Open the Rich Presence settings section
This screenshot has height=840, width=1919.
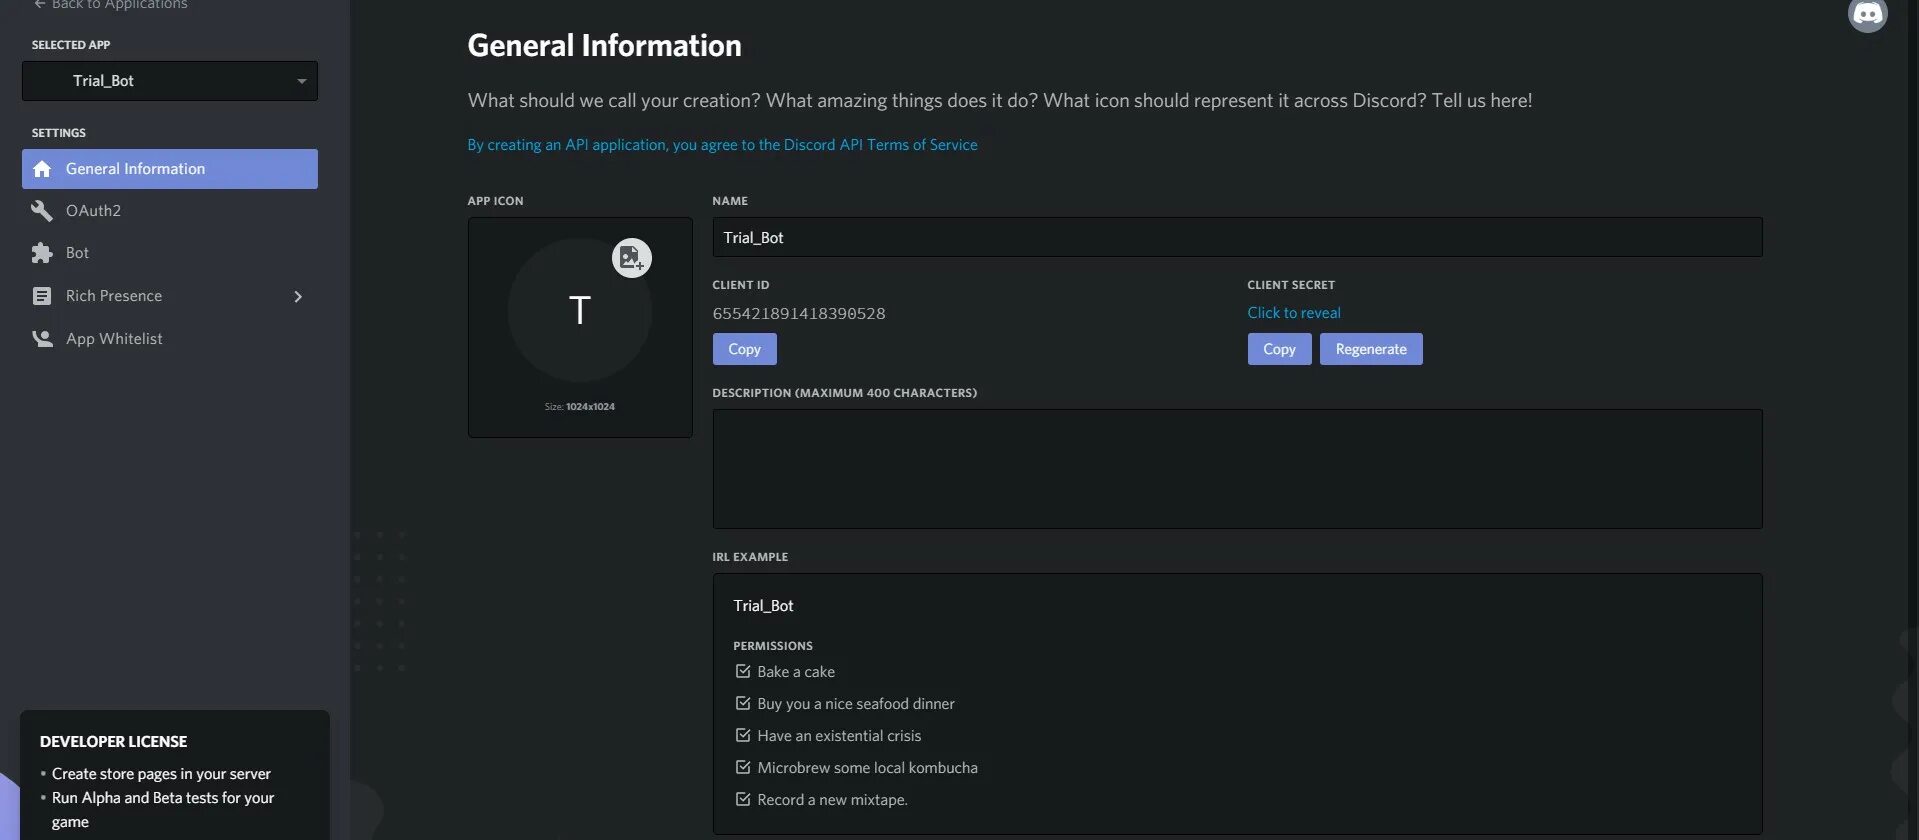(x=170, y=296)
